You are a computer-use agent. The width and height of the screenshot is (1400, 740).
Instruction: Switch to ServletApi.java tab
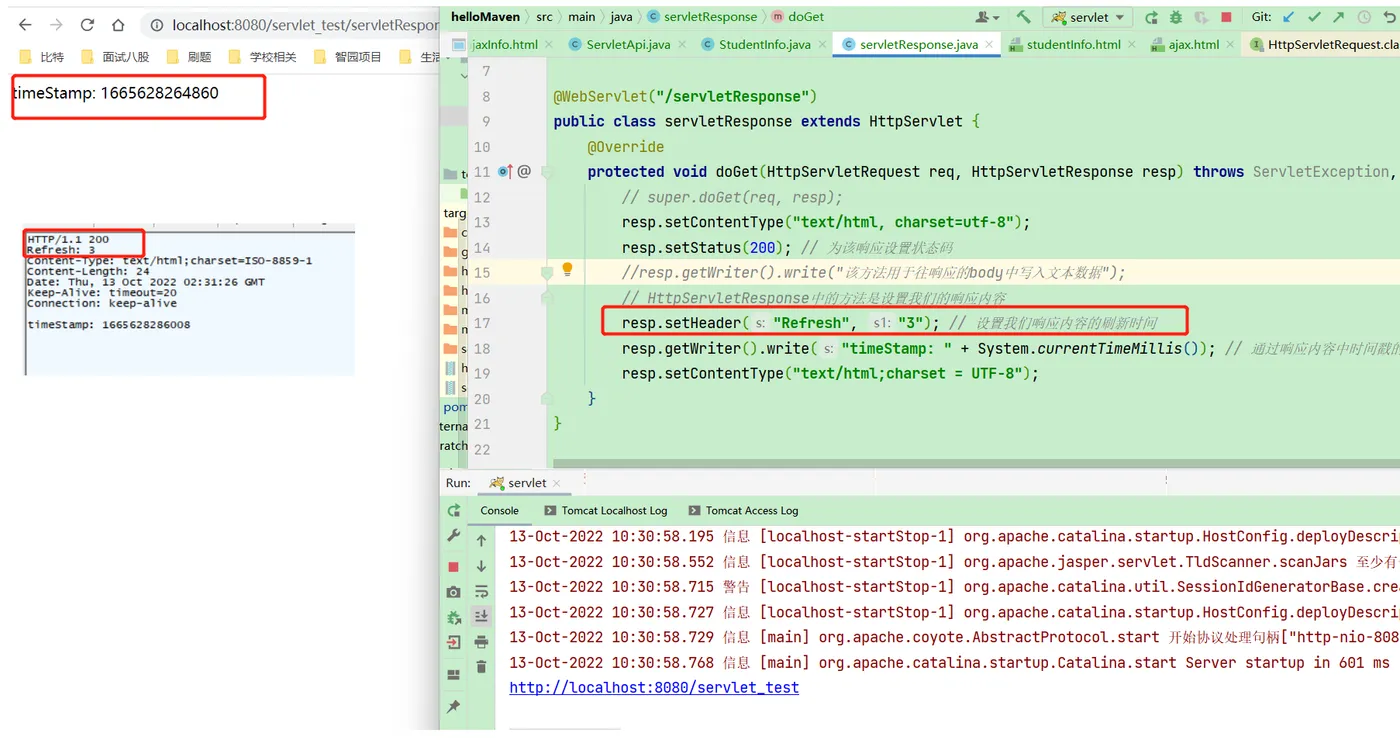(627, 44)
